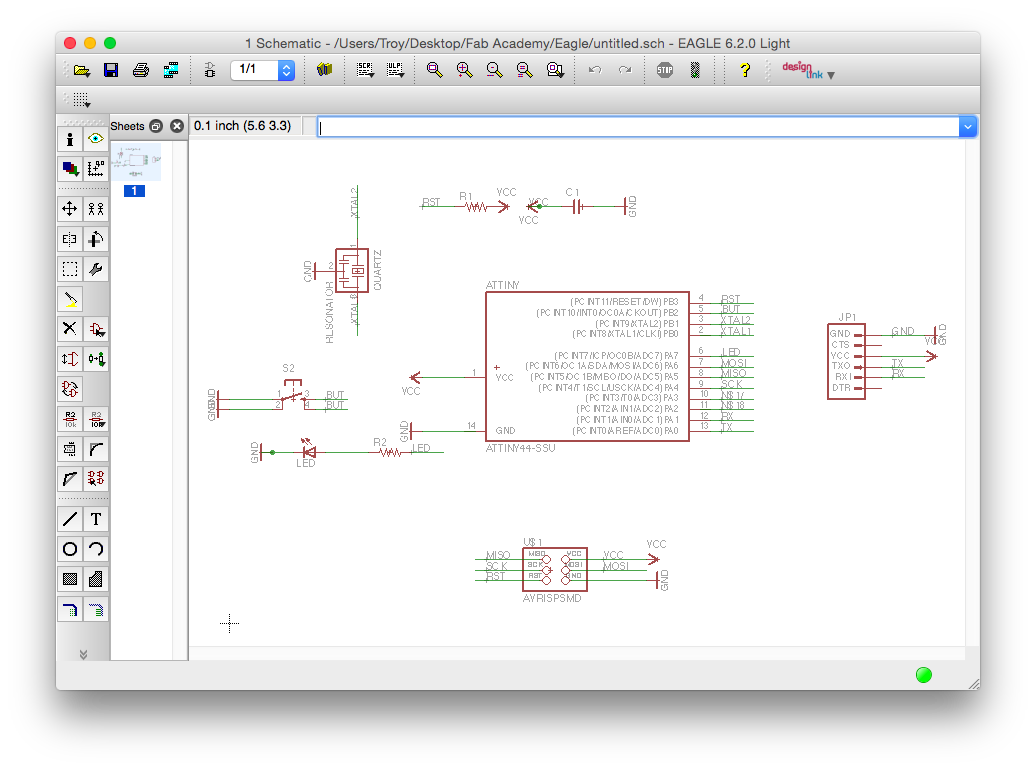
Task: Run a script with the SCR icon
Action: tap(365, 70)
